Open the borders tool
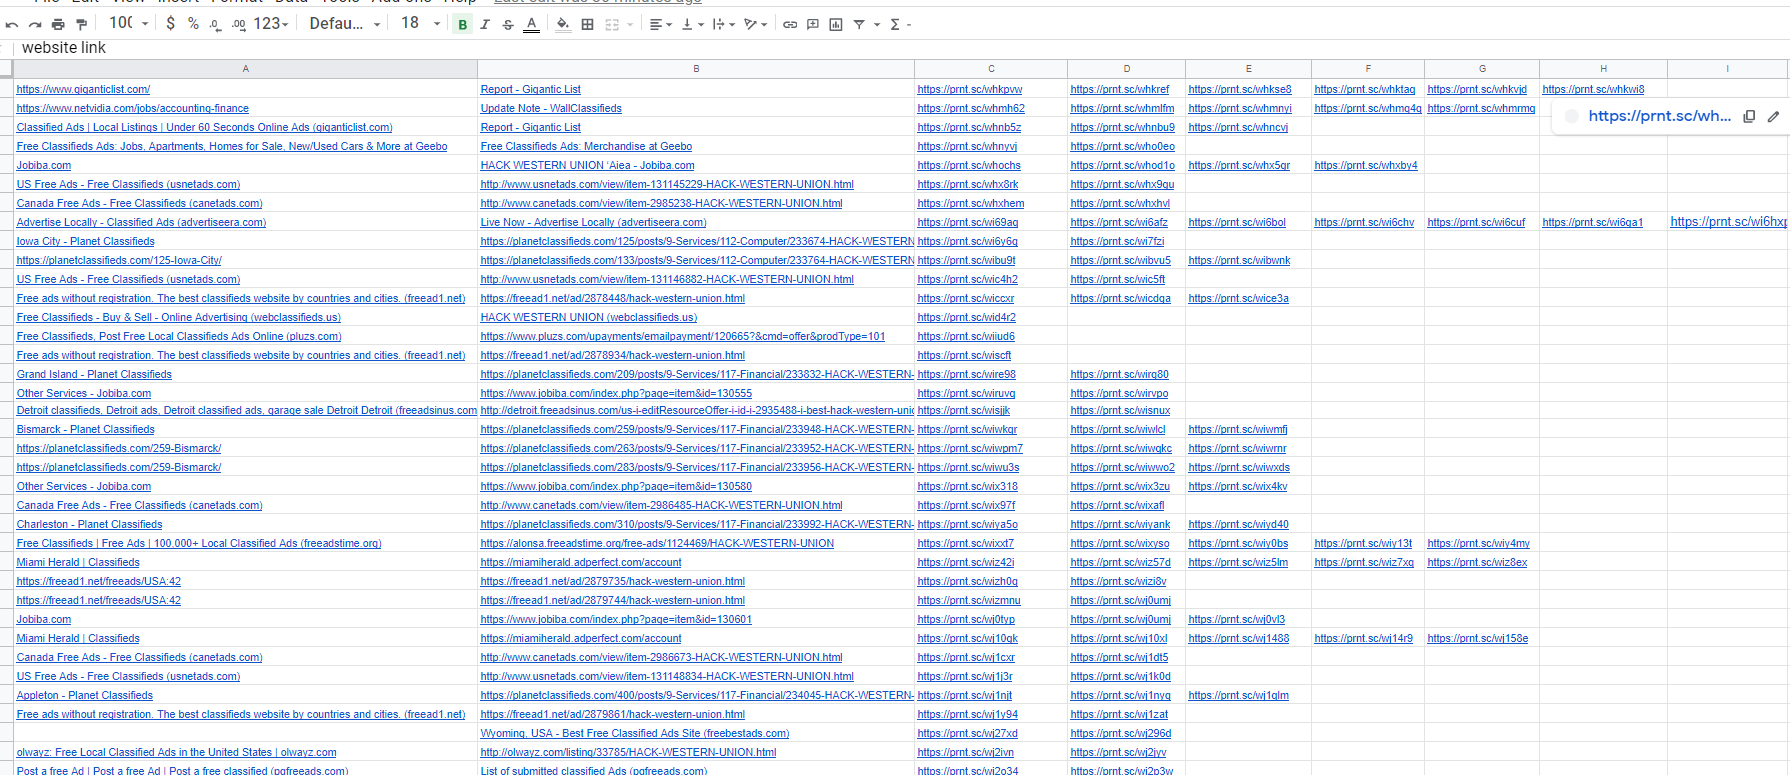The image size is (1790, 775). [588, 24]
